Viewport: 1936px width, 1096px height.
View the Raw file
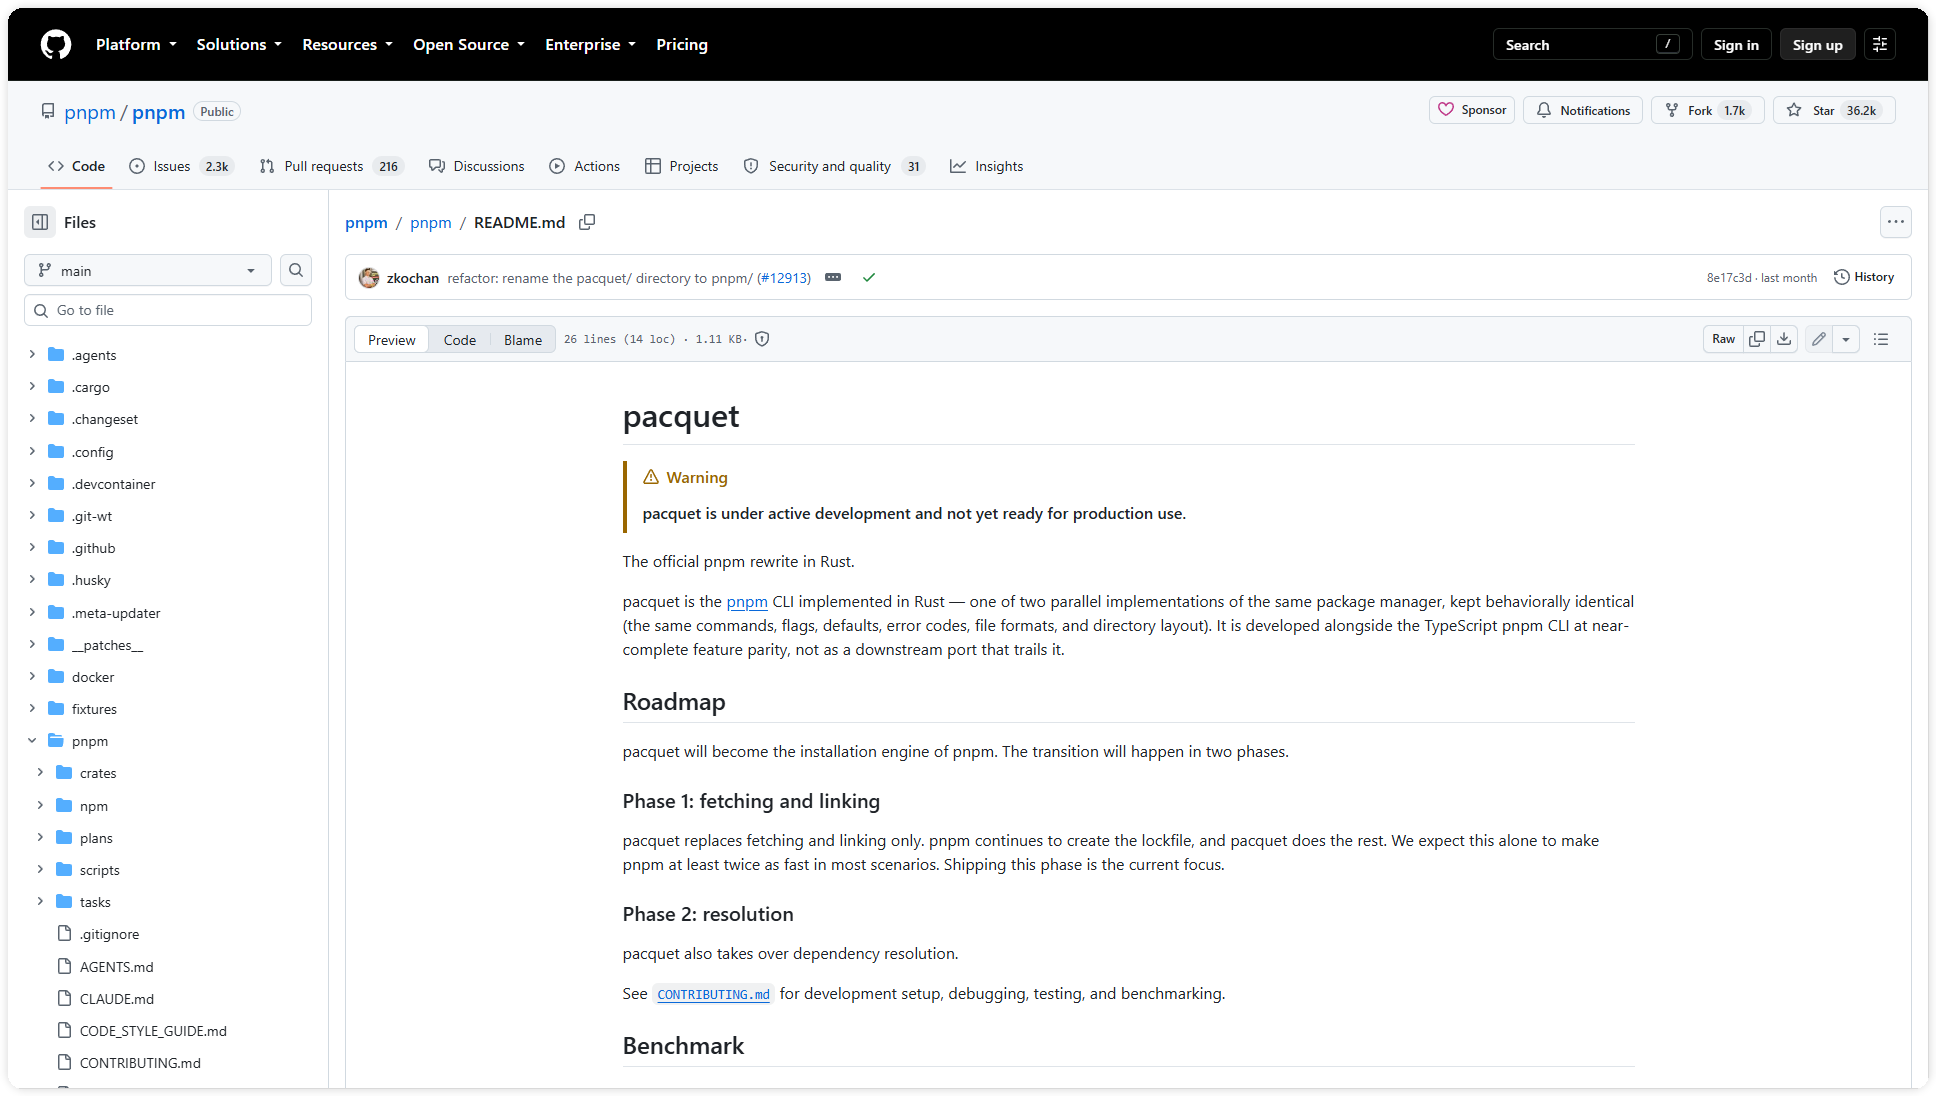[1723, 339]
